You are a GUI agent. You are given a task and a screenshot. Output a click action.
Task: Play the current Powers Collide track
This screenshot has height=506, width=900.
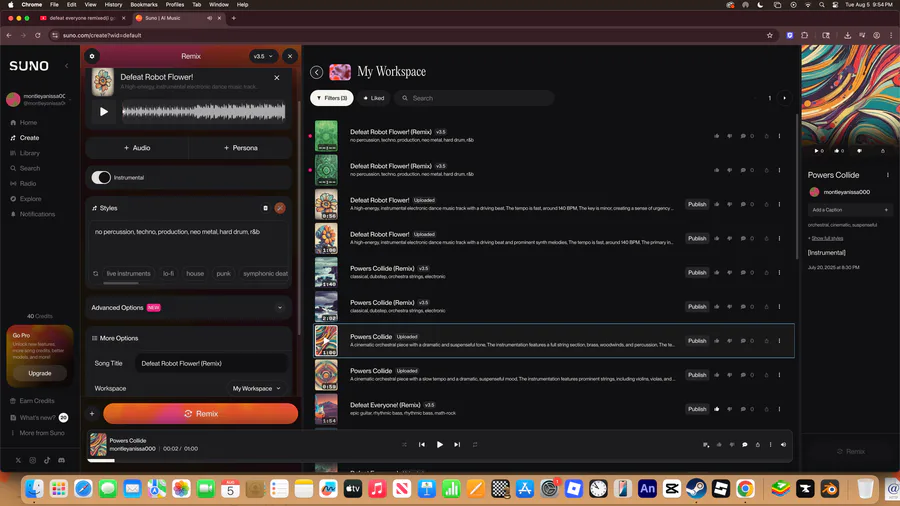coord(440,445)
